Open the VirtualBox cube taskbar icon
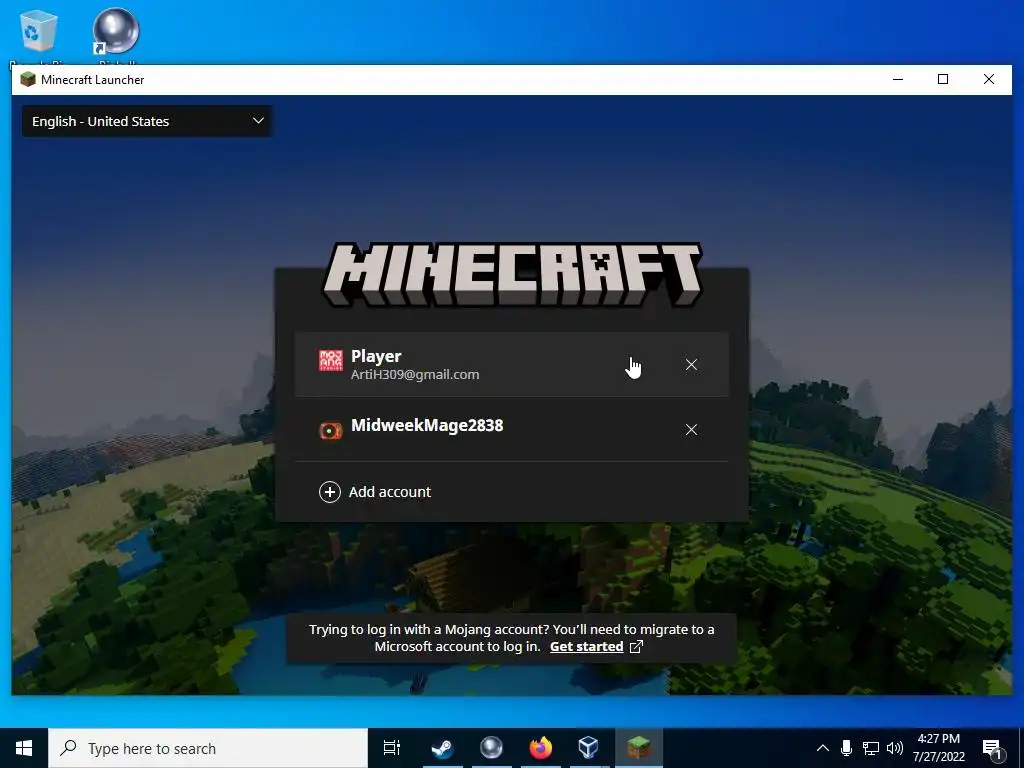The image size is (1024, 768). [x=588, y=748]
